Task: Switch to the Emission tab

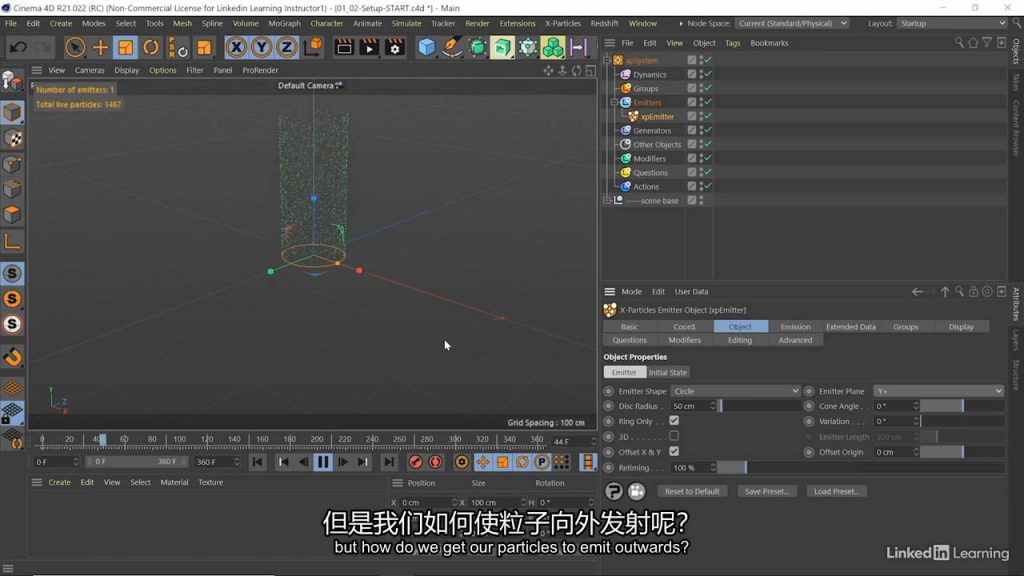Action: (x=795, y=327)
